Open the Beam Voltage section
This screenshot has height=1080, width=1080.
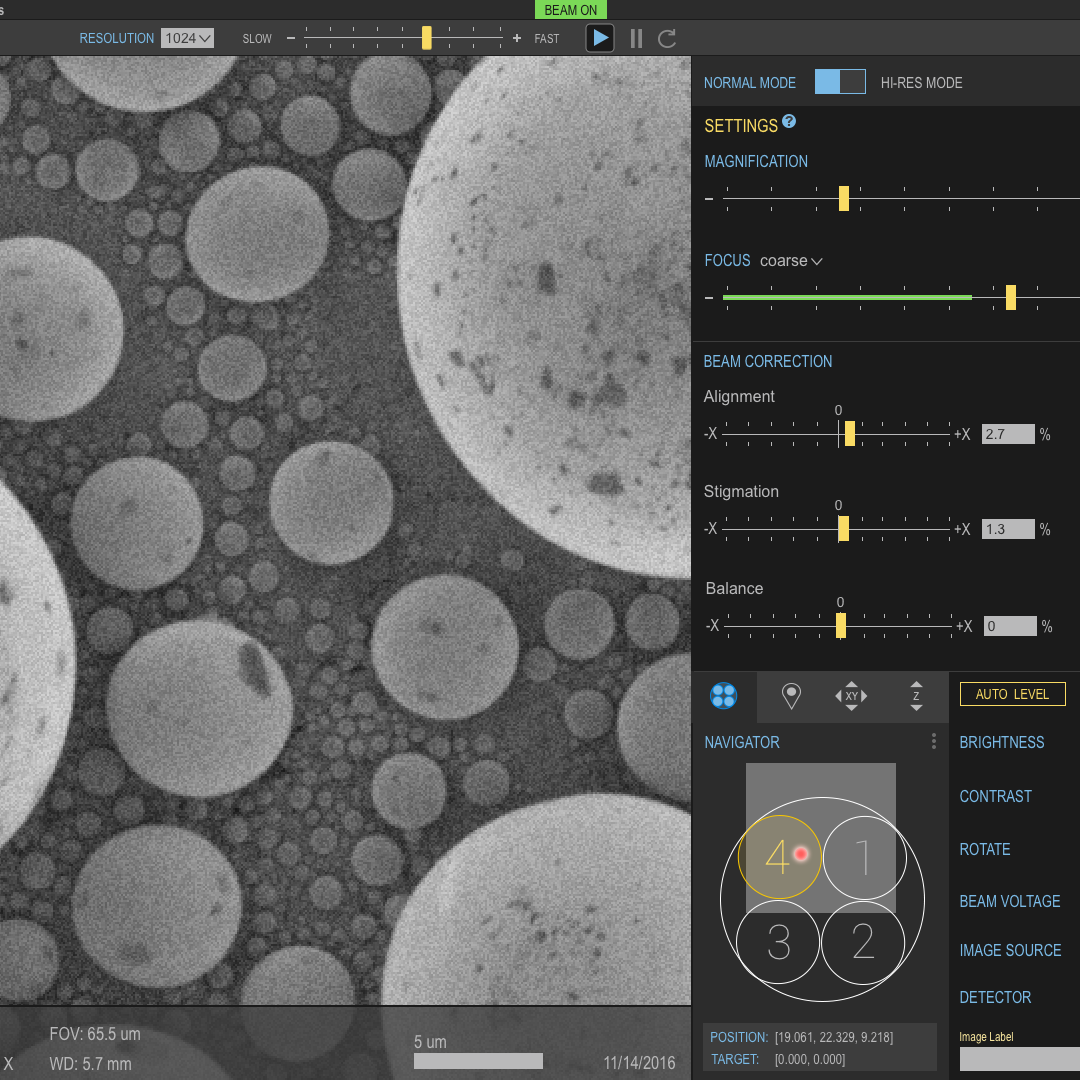(1010, 901)
